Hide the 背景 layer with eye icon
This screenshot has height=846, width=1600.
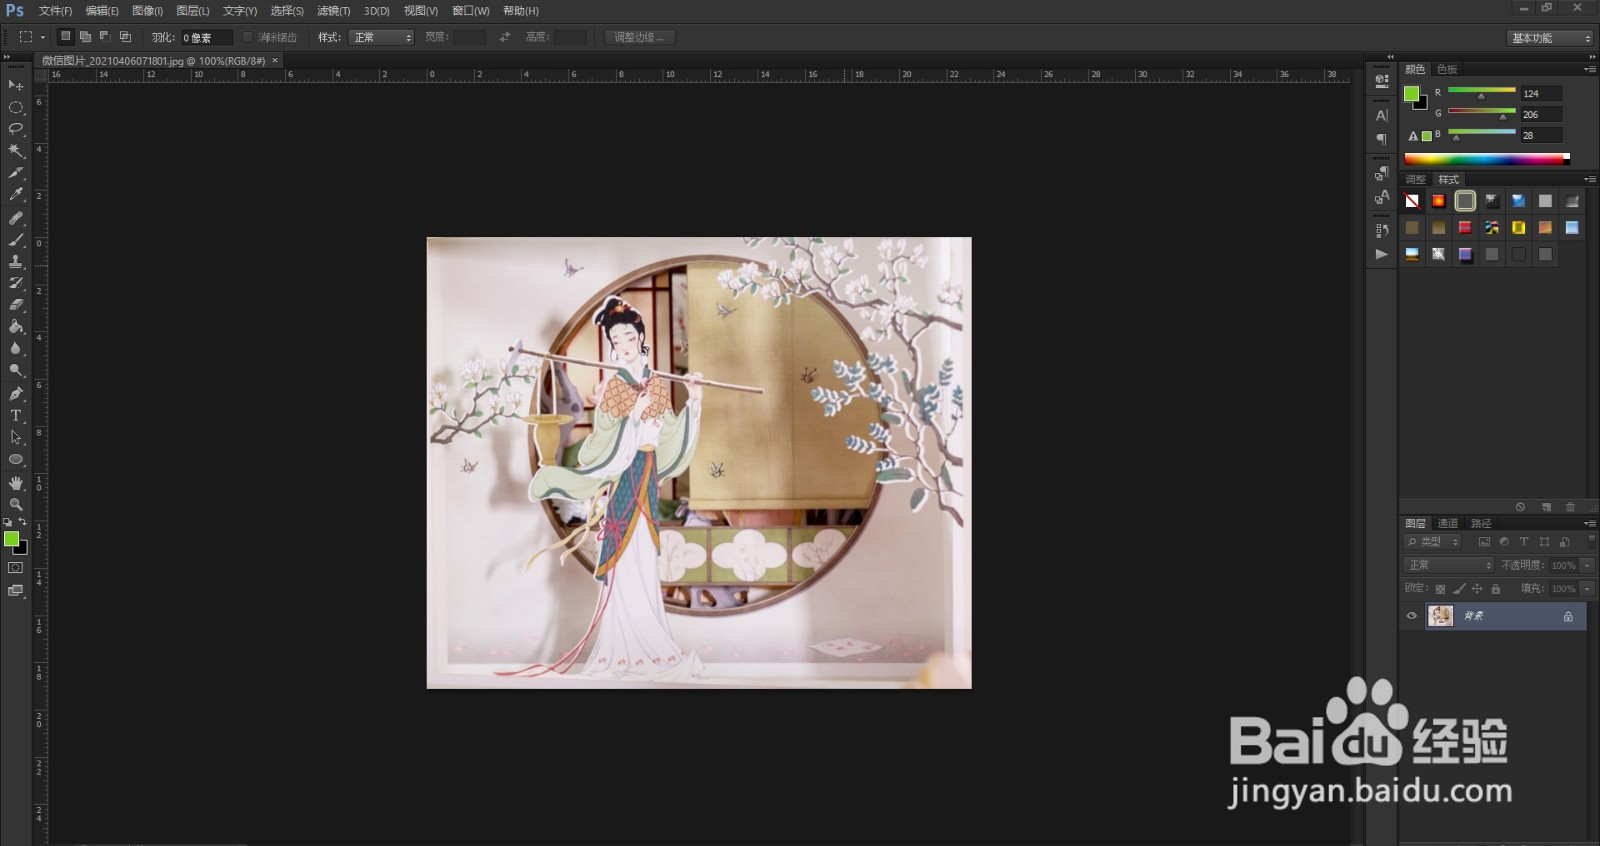tap(1411, 616)
